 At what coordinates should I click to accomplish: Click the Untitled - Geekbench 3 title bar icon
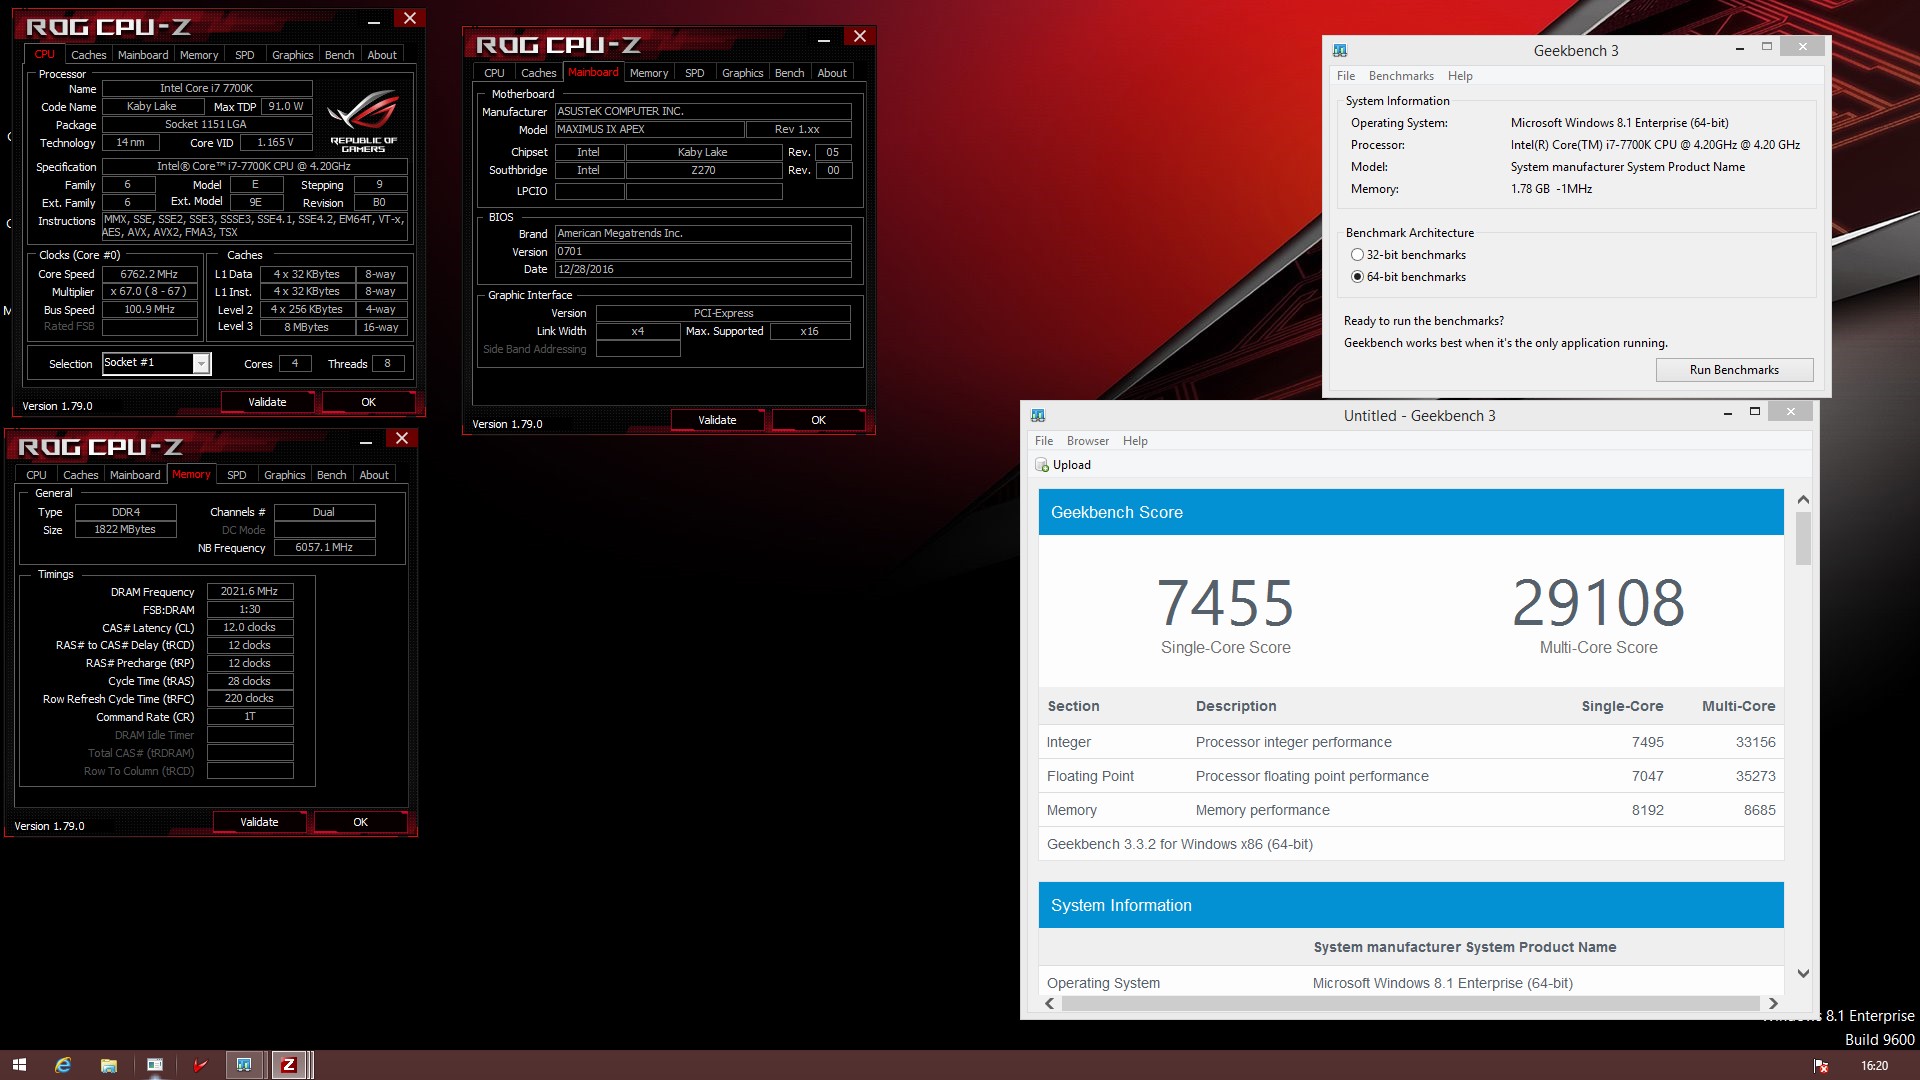click(1038, 415)
